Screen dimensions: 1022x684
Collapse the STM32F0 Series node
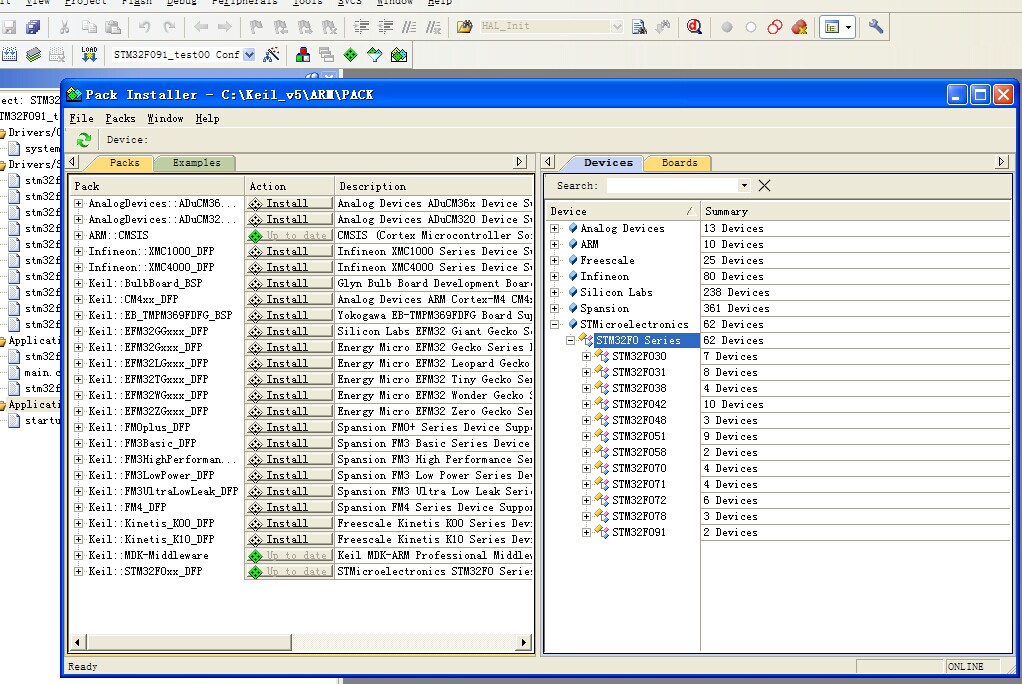570,340
